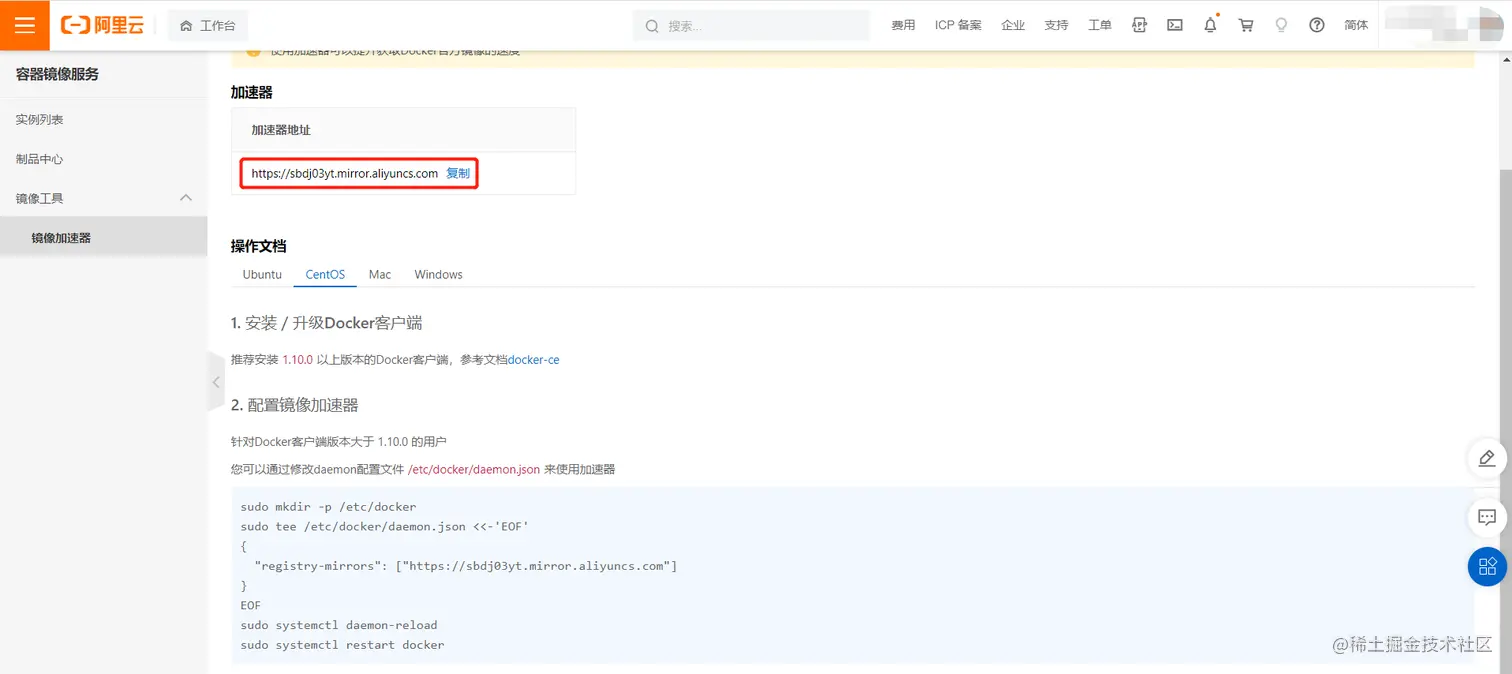Open the 费用 menu
This screenshot has width=1512, height=674.
[x=903, y=26]
